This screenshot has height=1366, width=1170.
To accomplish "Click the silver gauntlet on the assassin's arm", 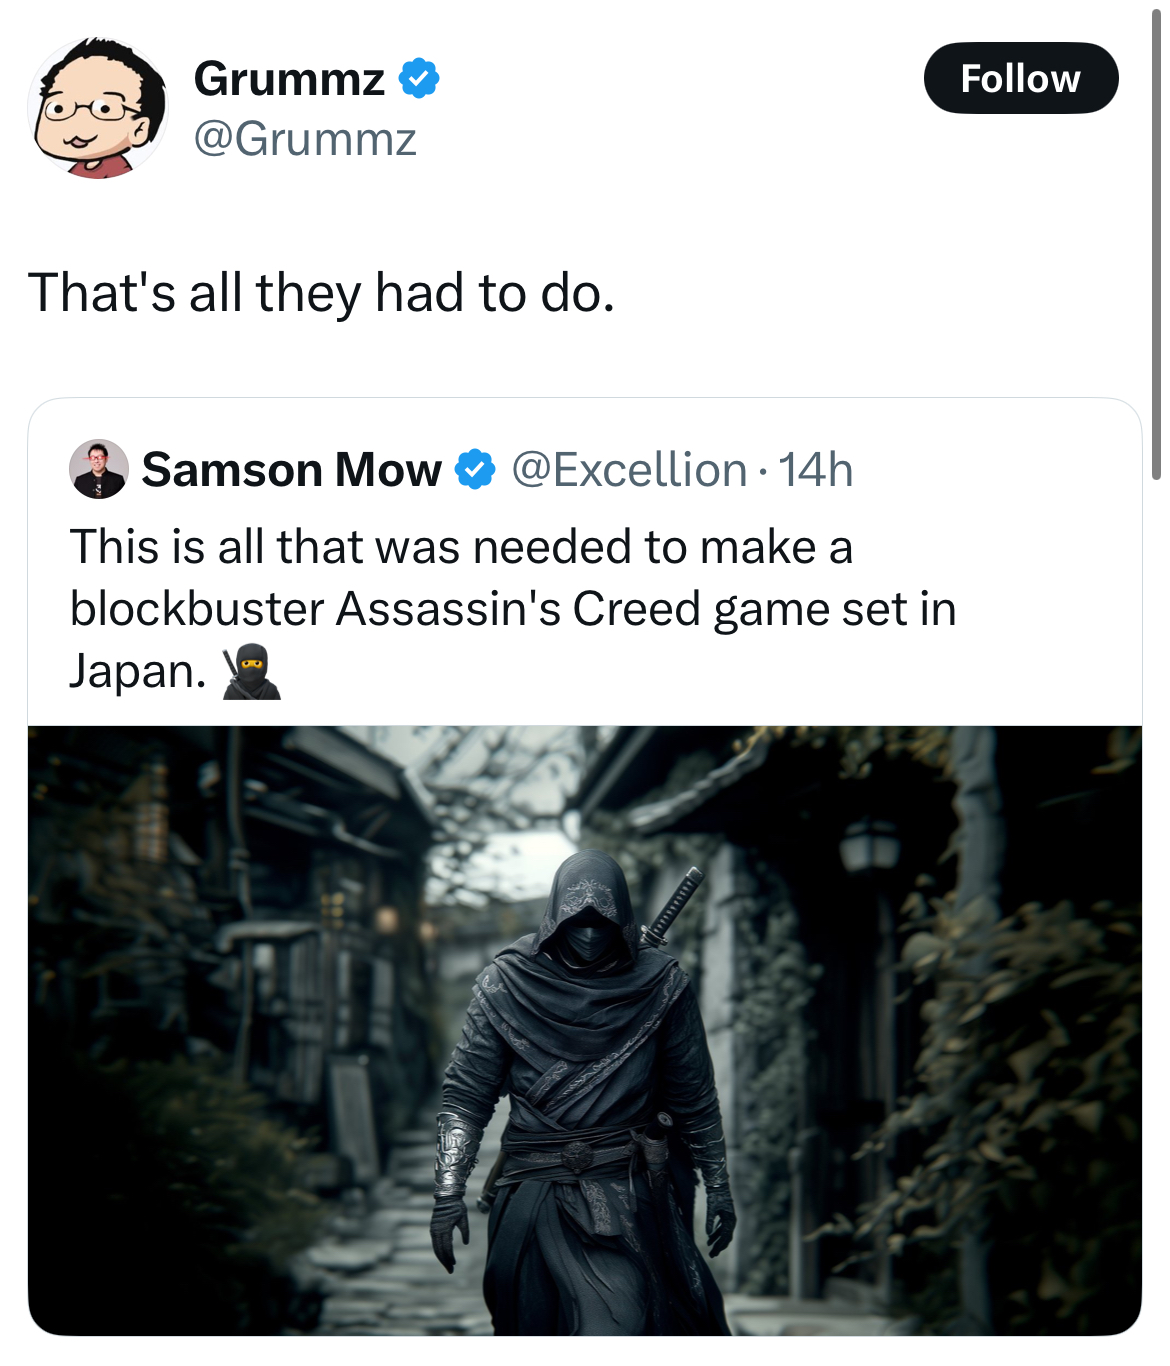I will [x=457, y=1153].
